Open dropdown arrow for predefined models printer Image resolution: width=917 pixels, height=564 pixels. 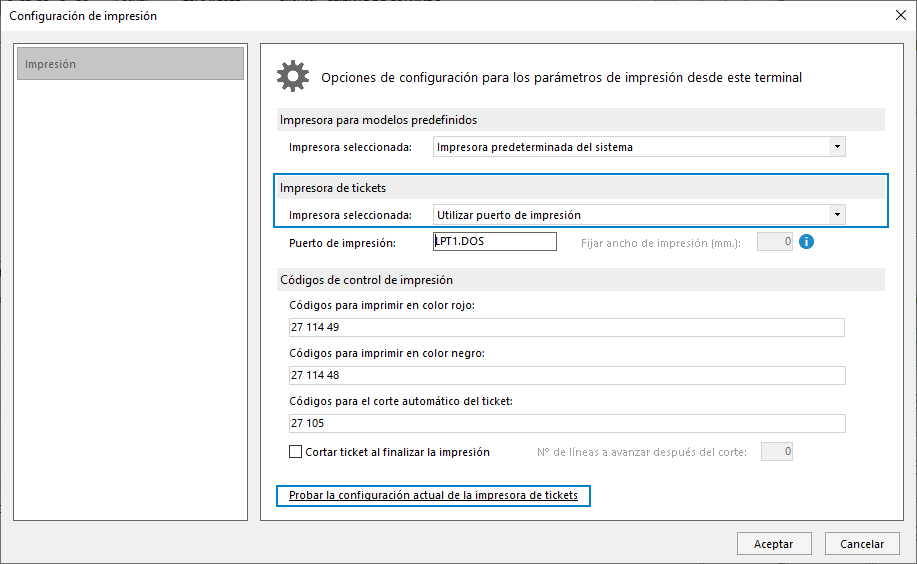837,147
